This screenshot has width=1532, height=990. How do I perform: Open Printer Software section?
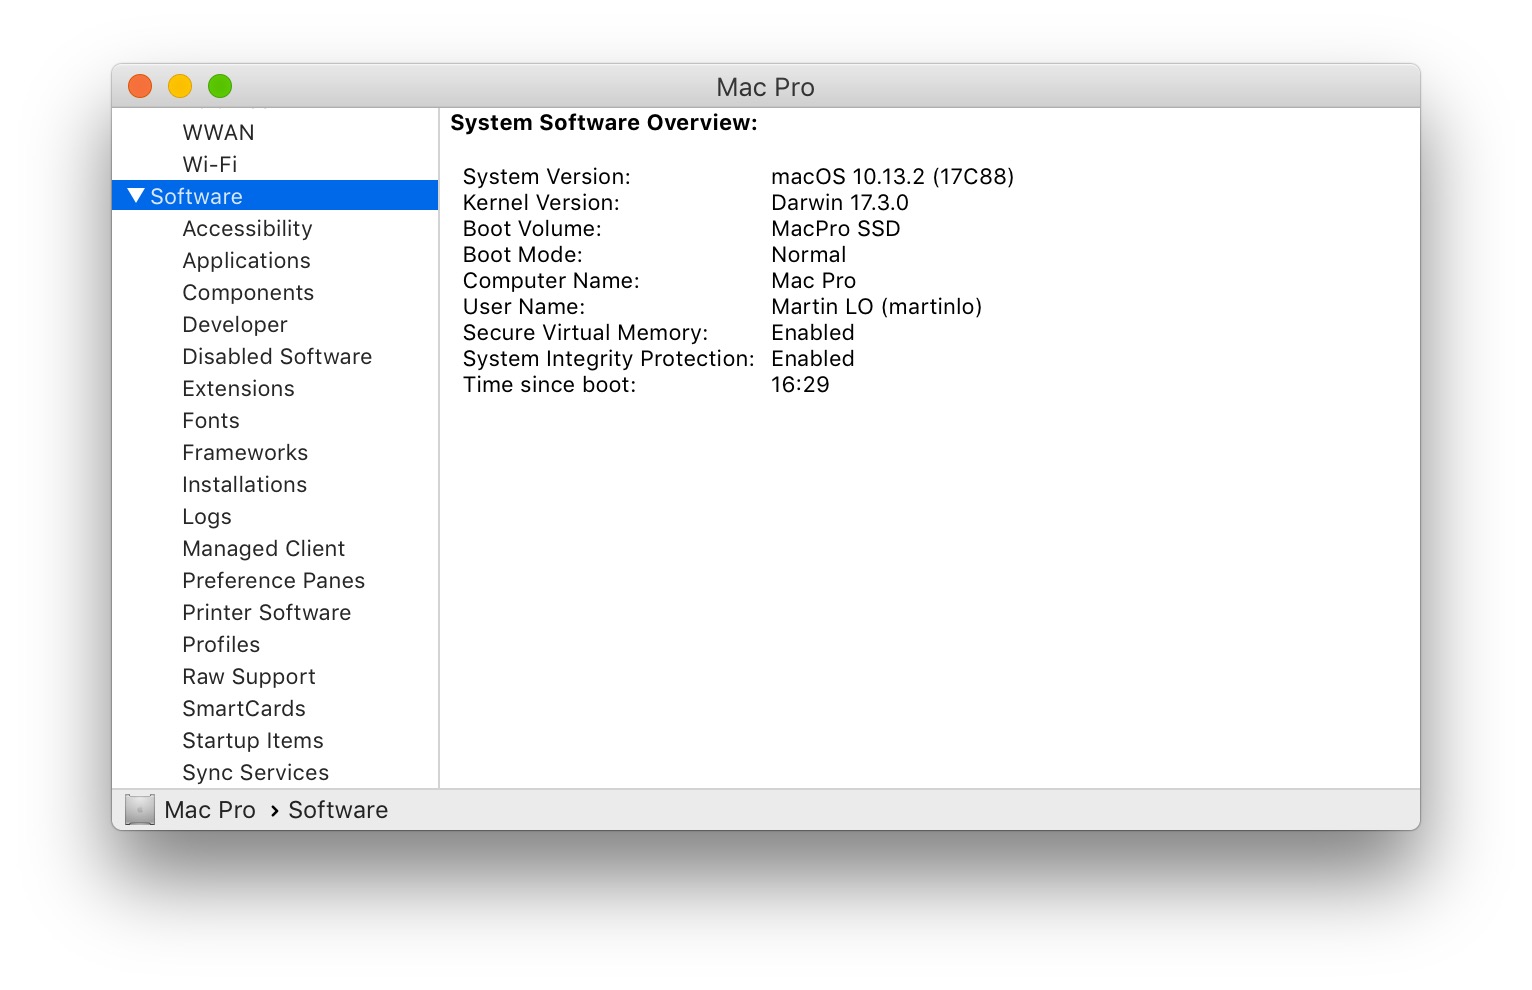coord(266,613)
